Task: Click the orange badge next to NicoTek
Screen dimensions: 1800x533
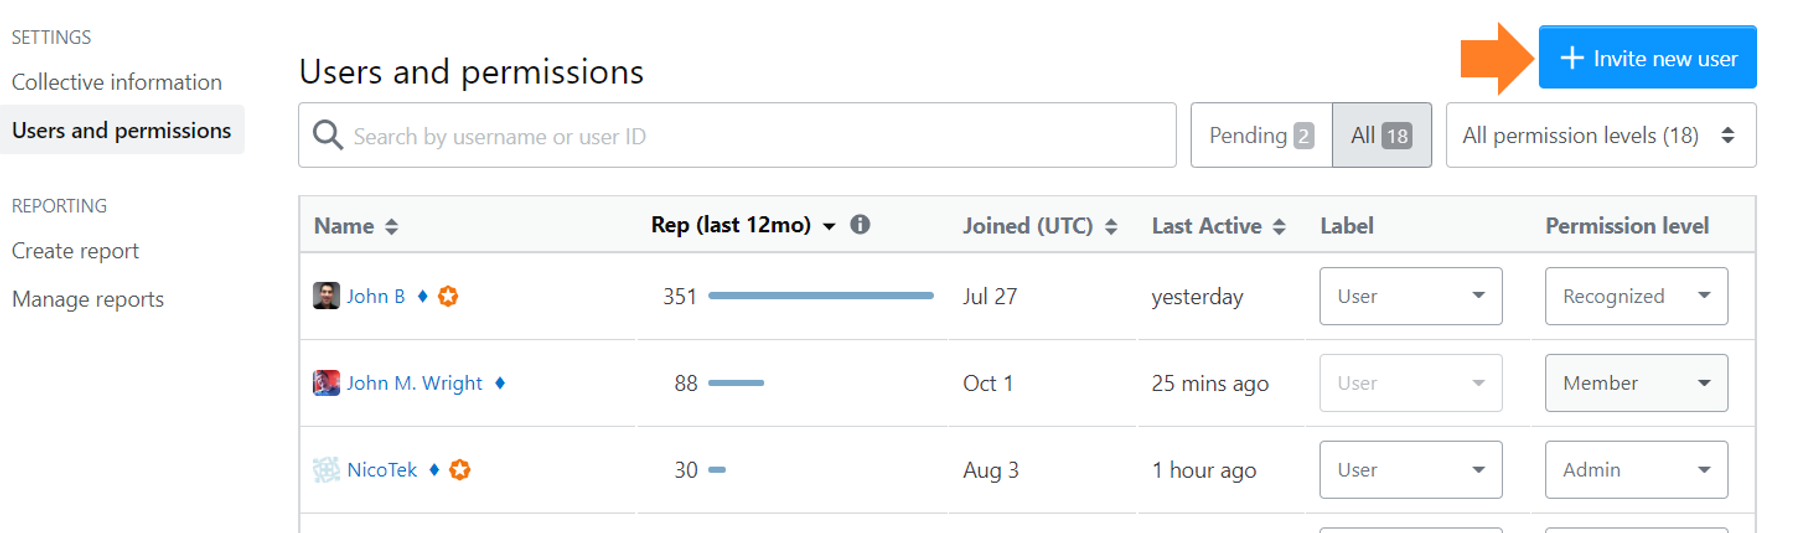Action: click(460, 470)
